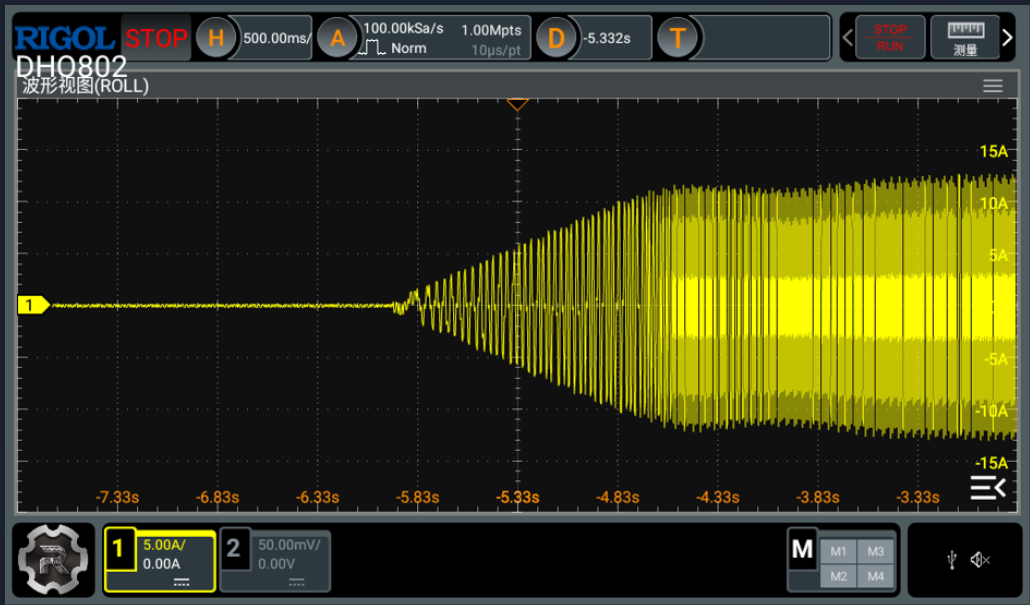Toggle the muted speaker sound icon

[980, 560]
